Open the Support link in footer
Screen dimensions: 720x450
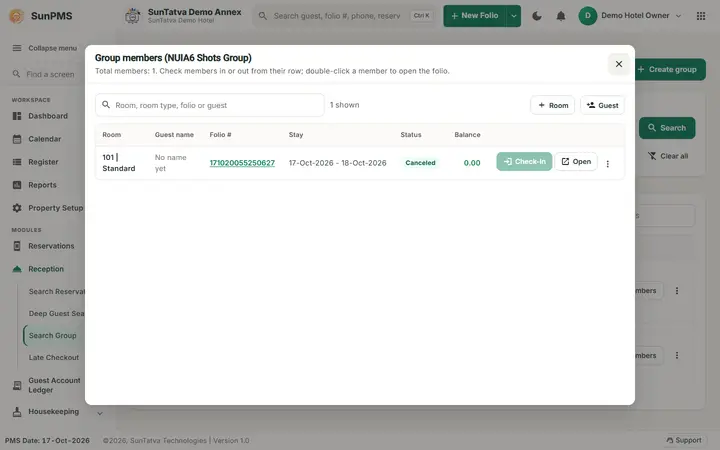point(684,440)
